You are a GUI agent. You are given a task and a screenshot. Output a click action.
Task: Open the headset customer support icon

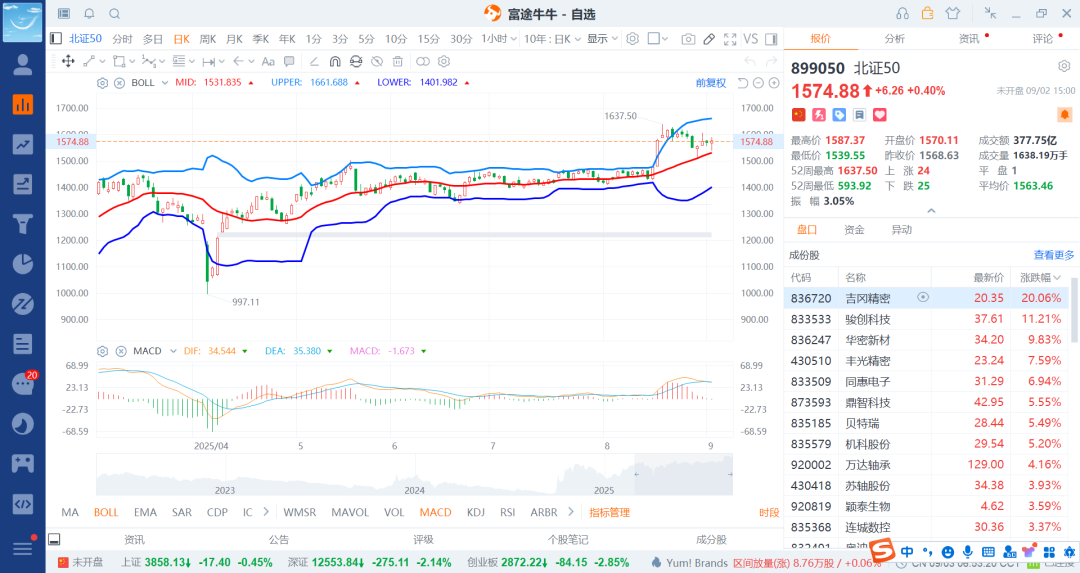point(902,13)
